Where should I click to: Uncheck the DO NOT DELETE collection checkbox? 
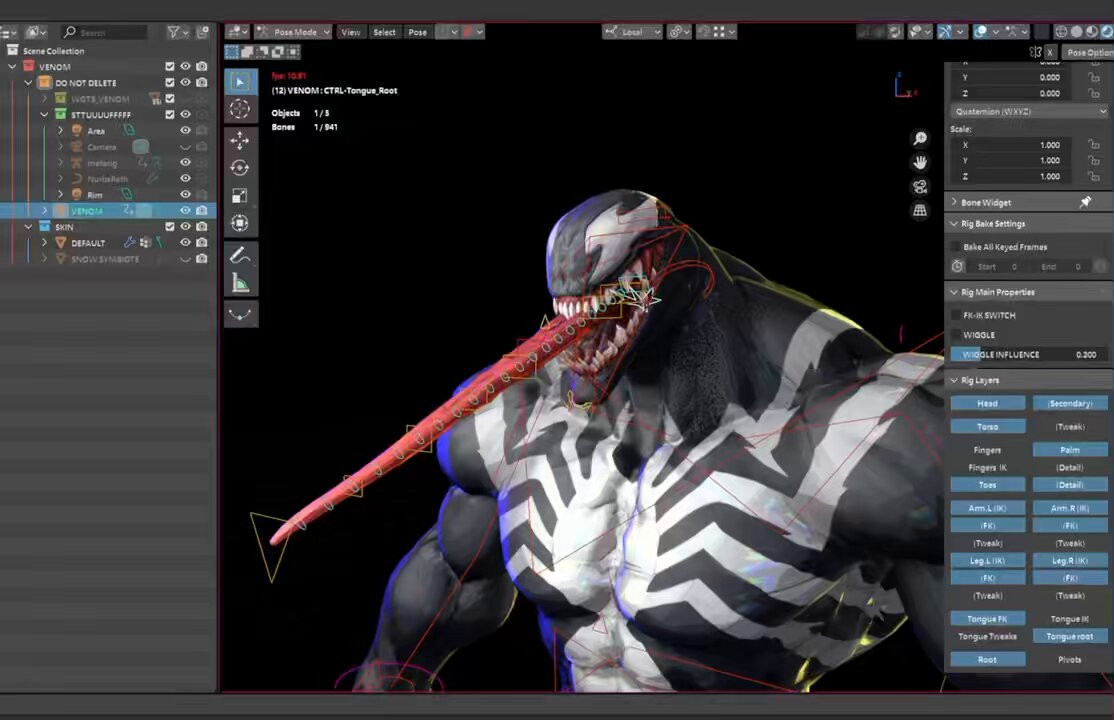[170, 82]
